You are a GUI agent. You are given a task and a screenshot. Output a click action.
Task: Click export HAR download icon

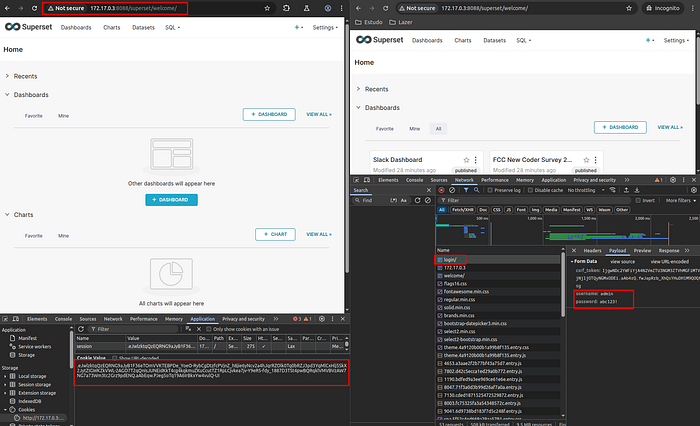pyautogui.click(x=637, y=190)
